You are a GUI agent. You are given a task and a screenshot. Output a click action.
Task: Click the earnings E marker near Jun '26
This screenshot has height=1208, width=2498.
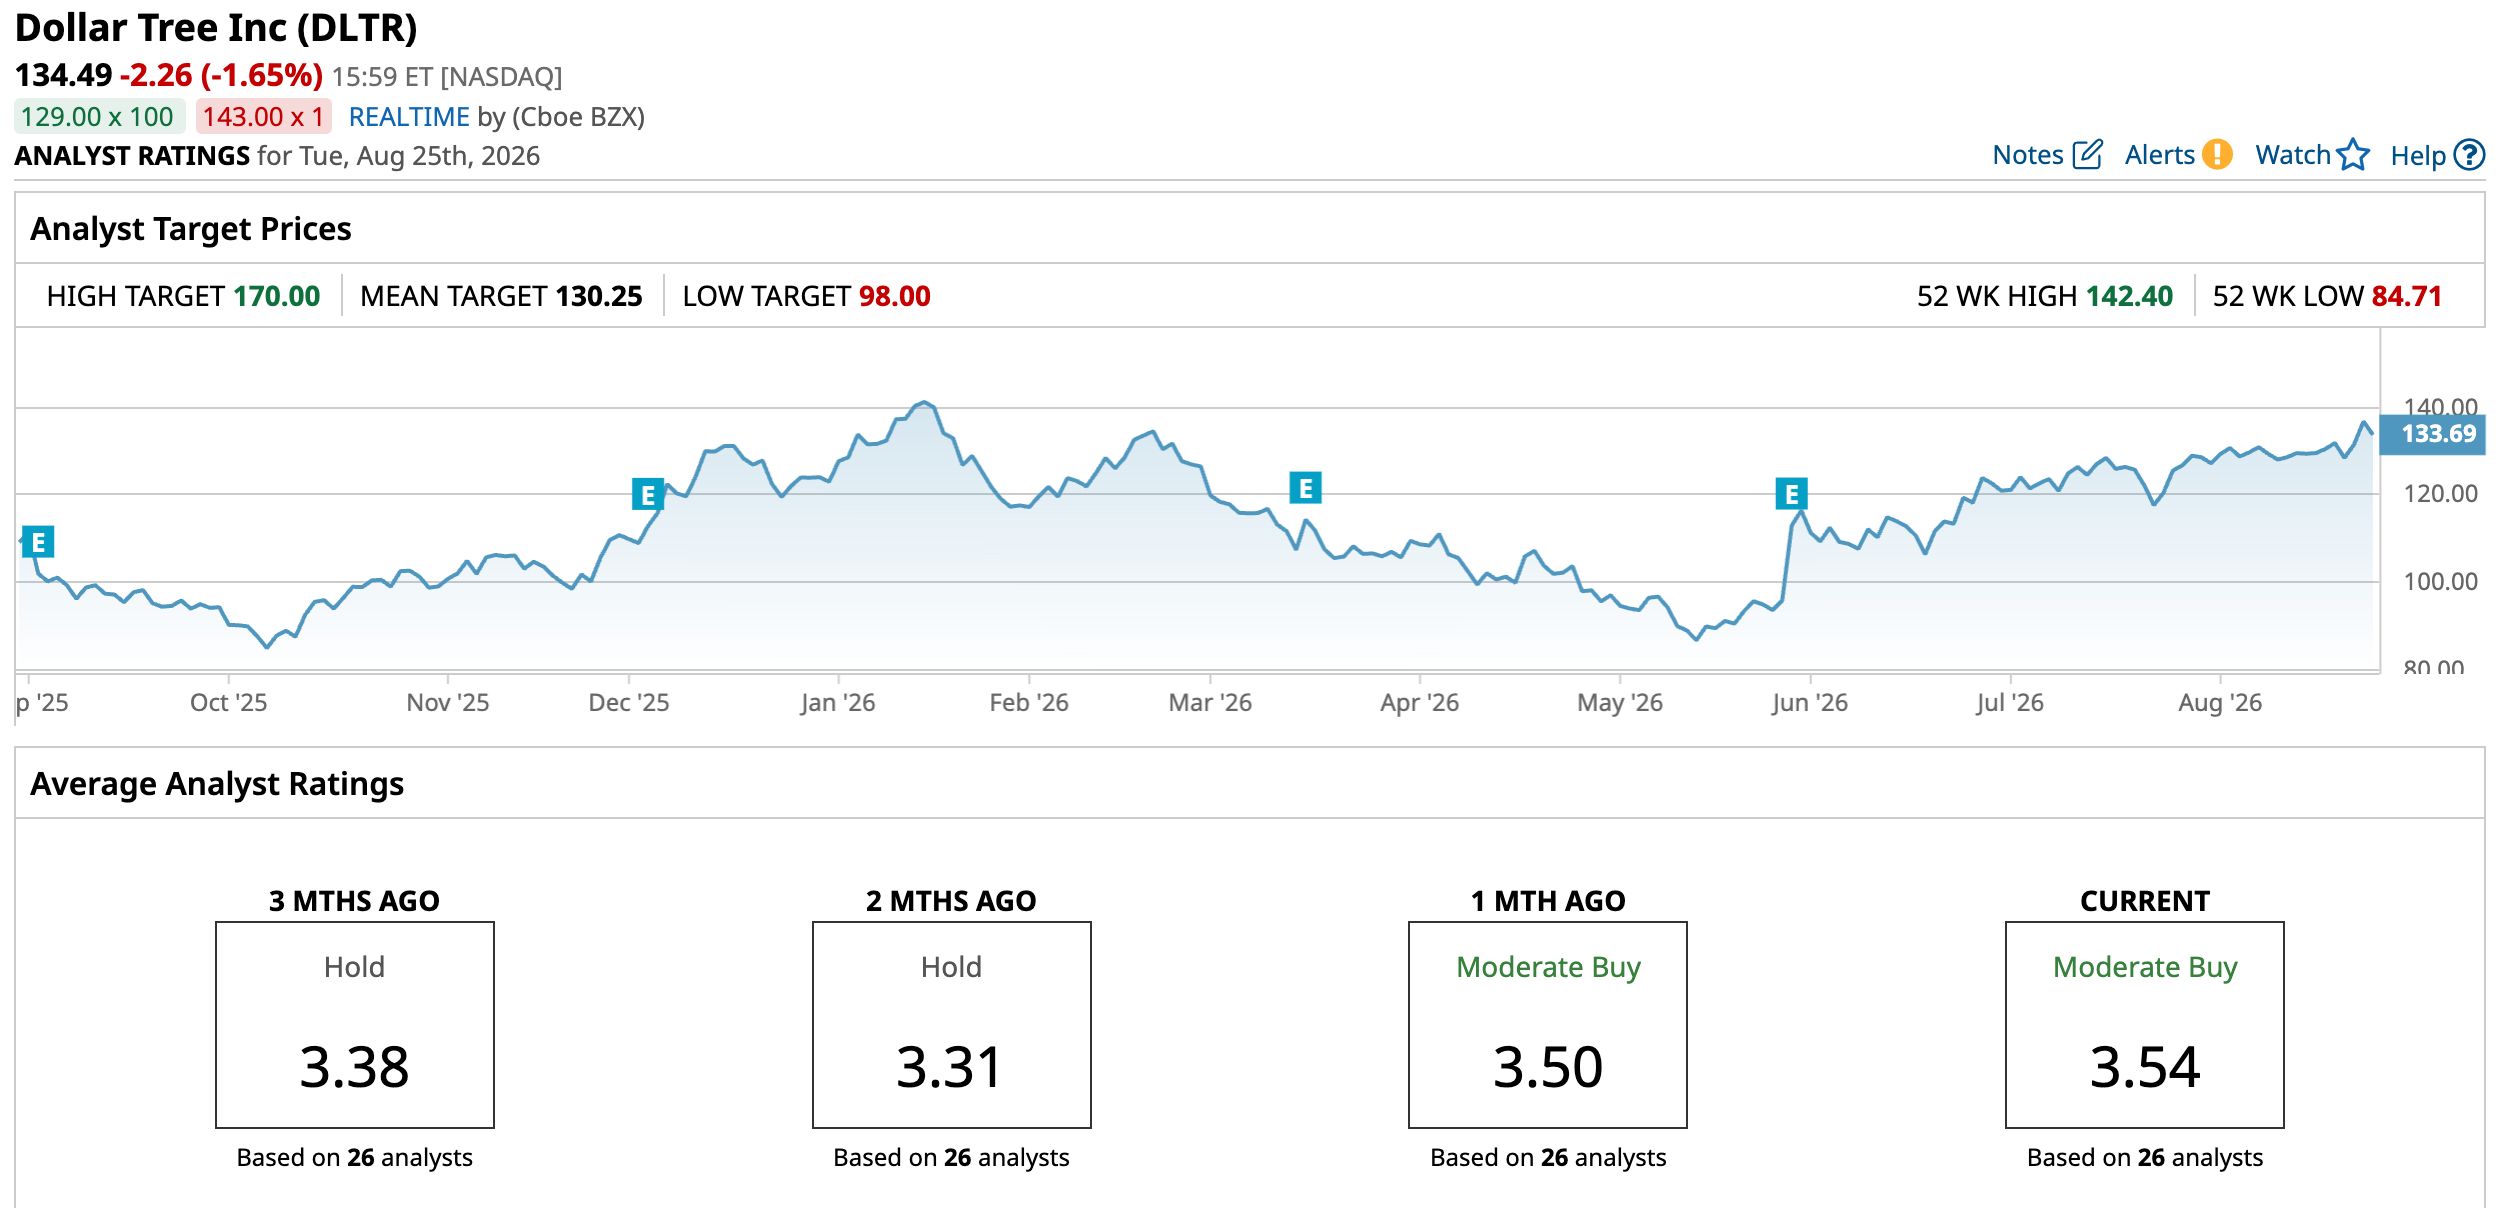coord(1791,494)
